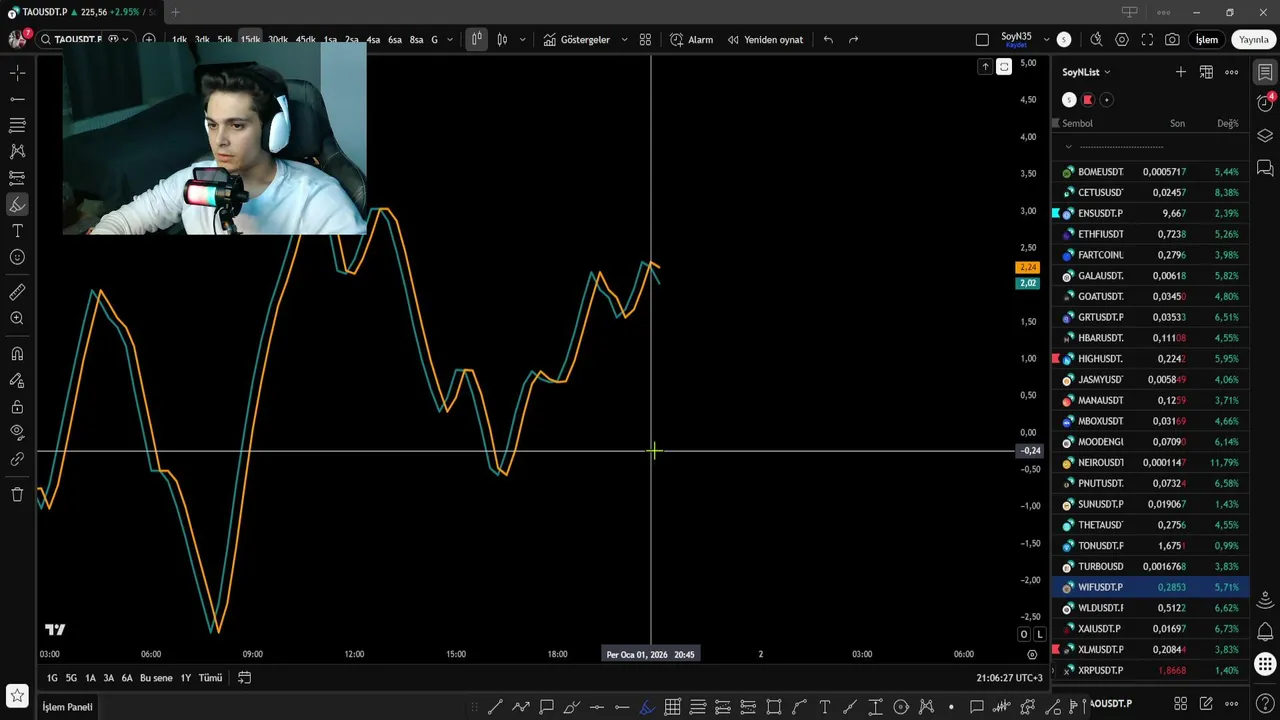Hide all drawings with eye icon

17,433
